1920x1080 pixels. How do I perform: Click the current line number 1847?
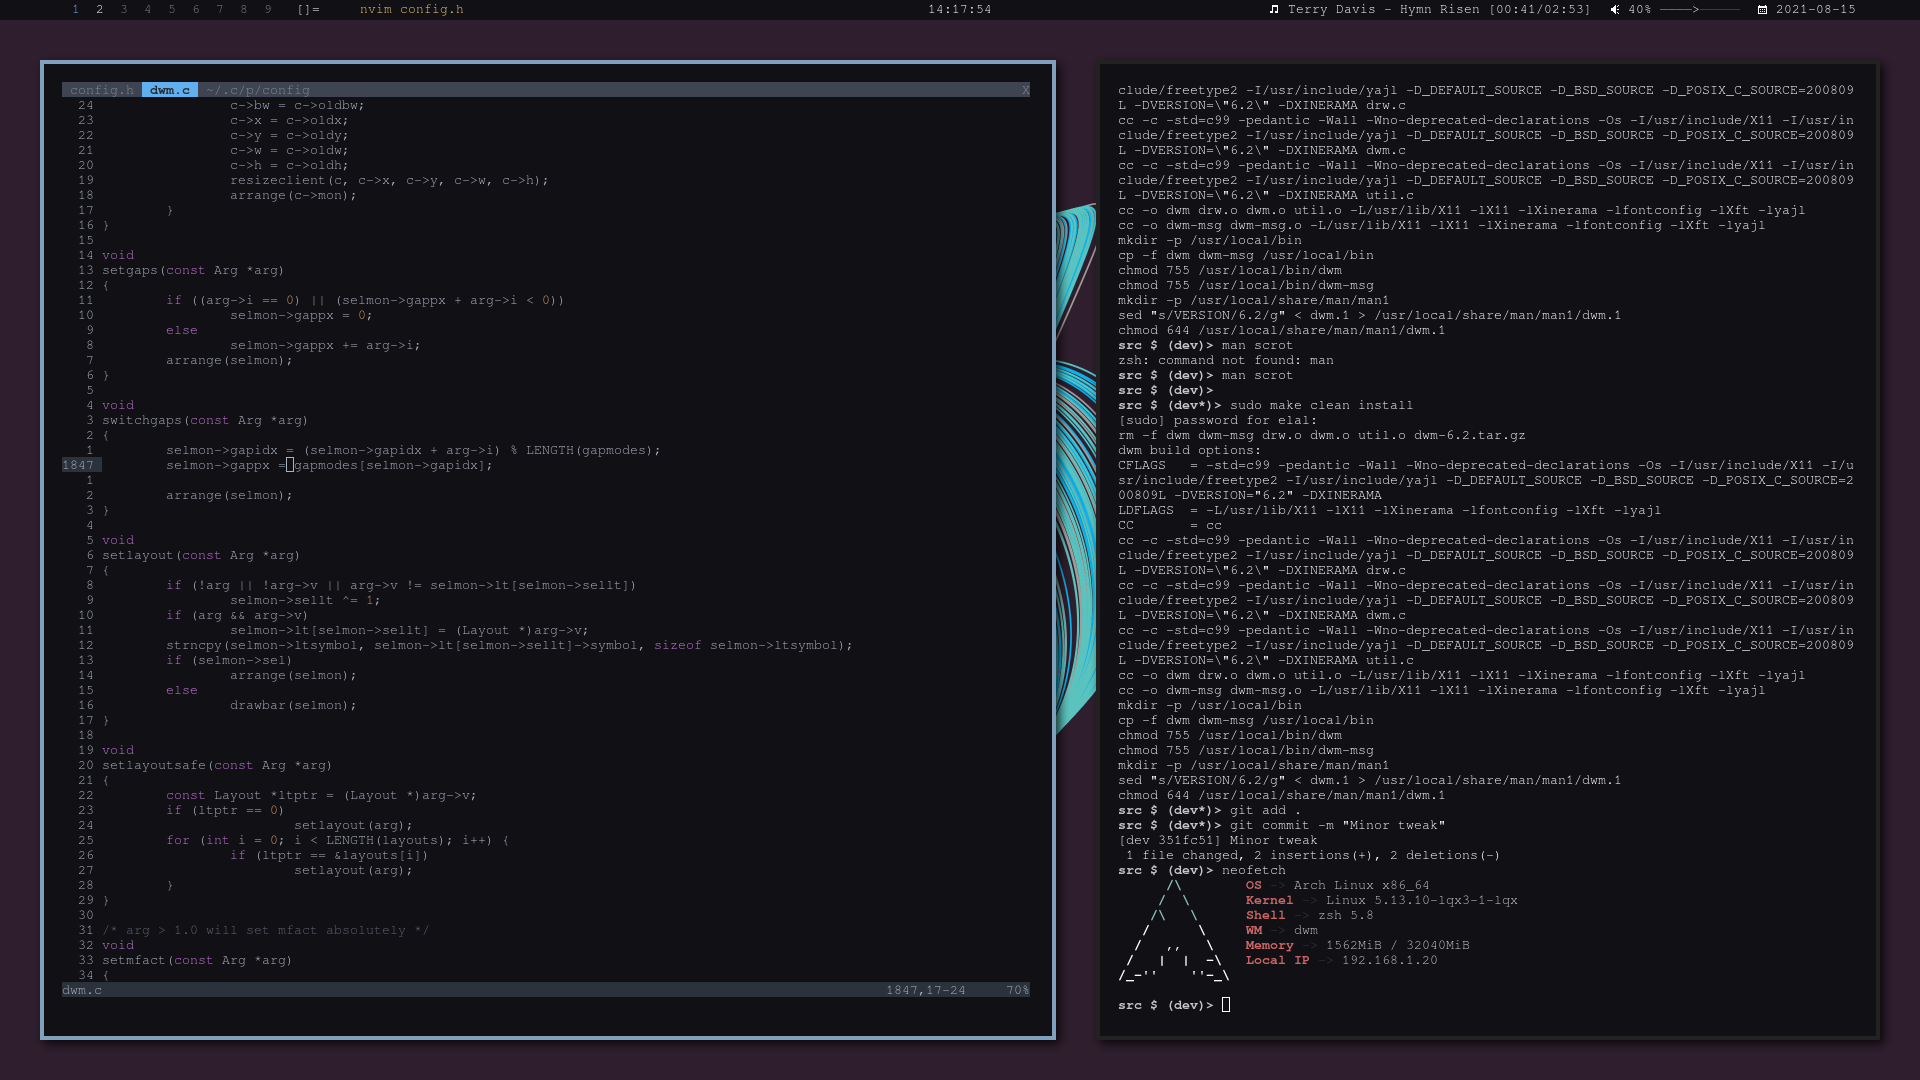[x=78, y=465]
